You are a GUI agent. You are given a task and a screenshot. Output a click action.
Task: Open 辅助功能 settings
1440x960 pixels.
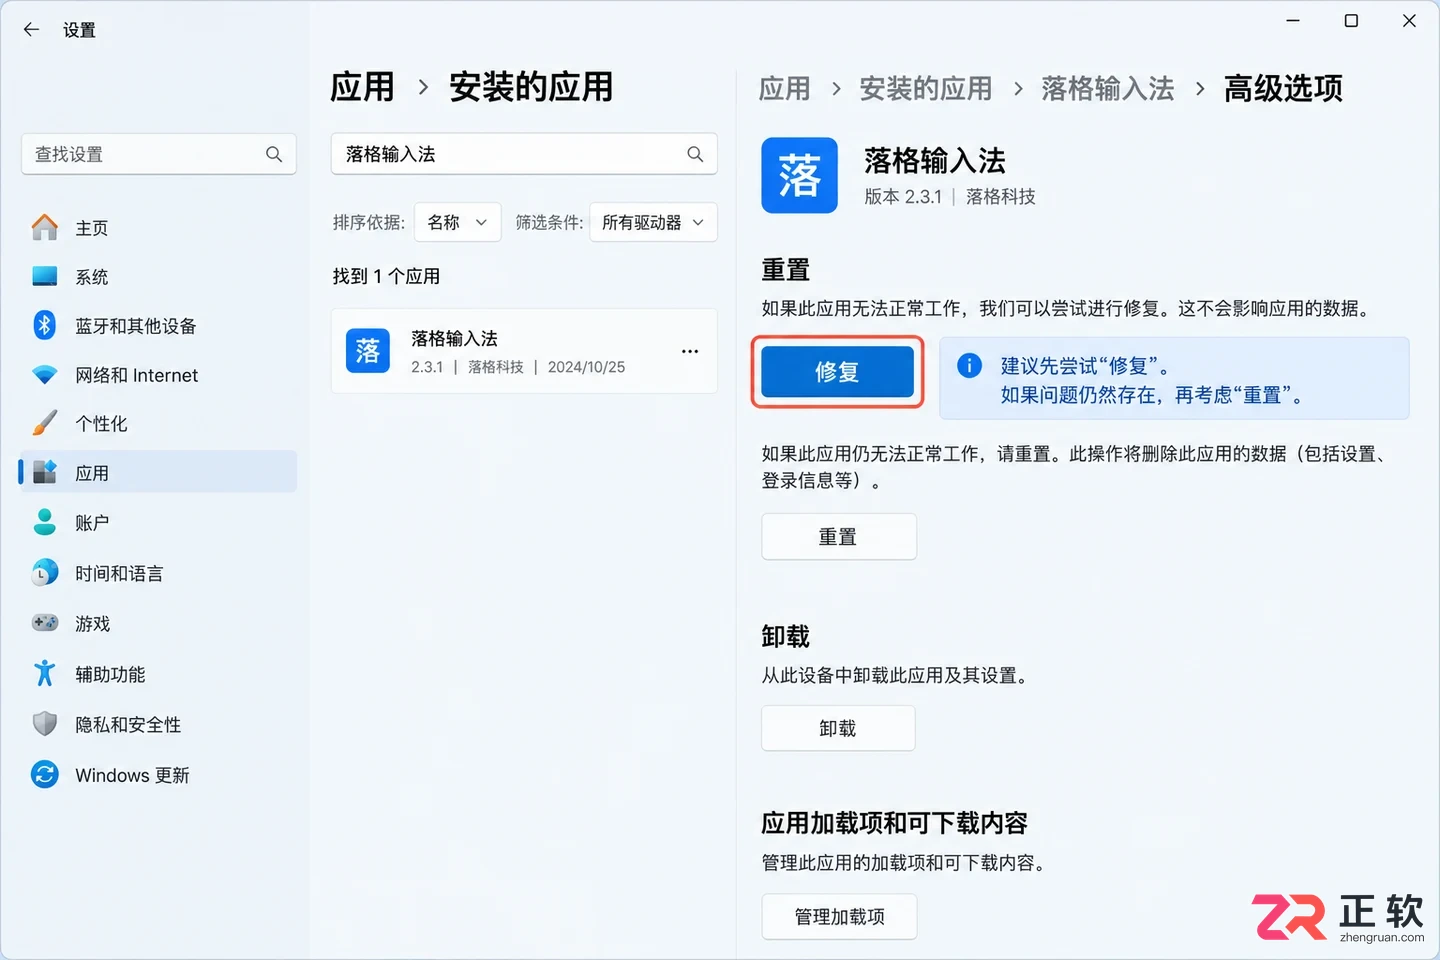click(158, 674)
